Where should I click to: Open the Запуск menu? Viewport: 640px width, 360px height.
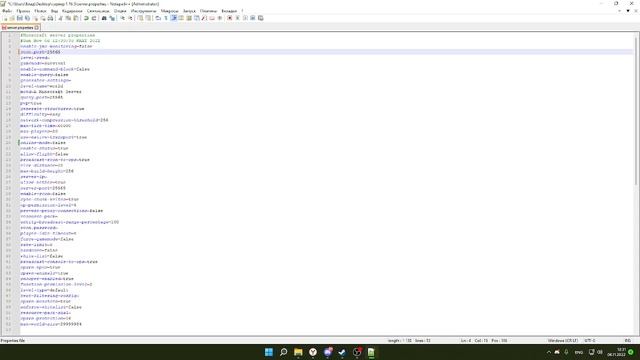click(189, 11)
